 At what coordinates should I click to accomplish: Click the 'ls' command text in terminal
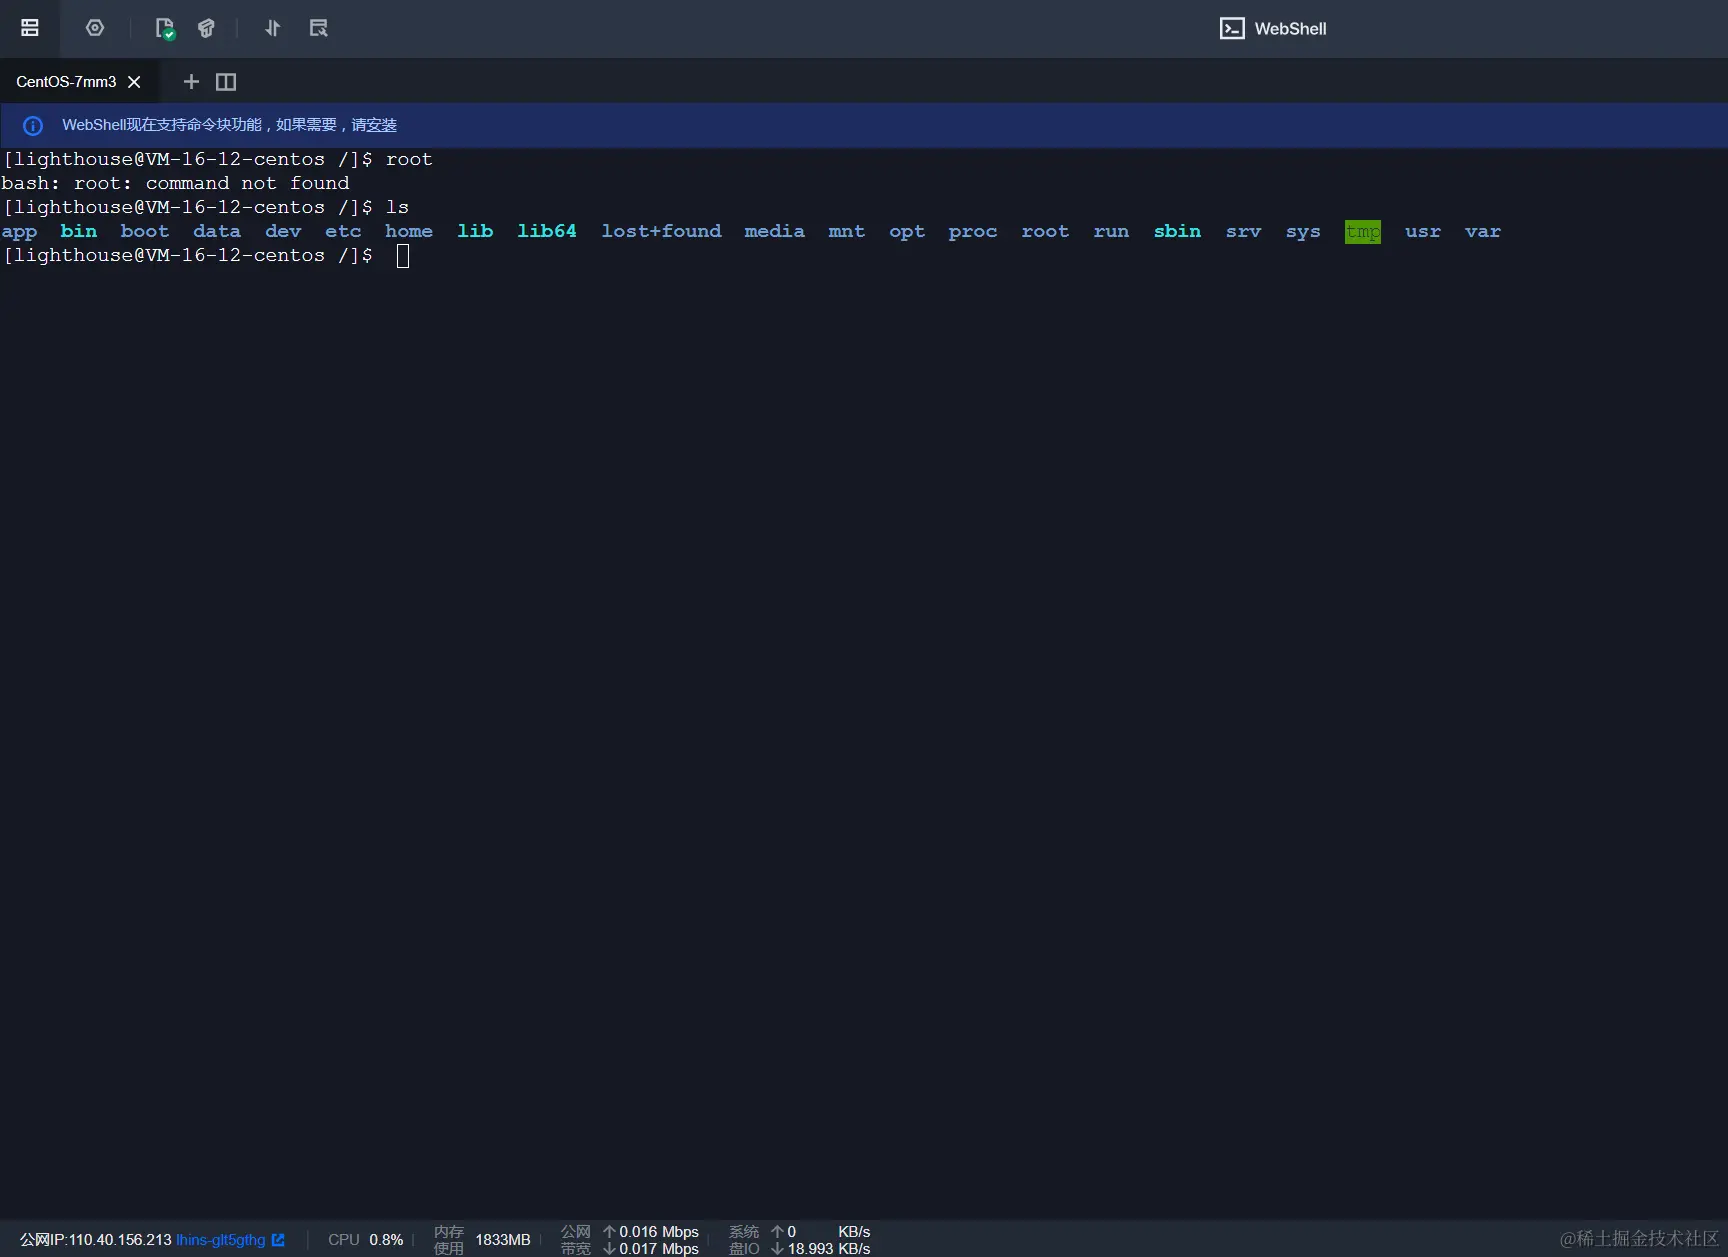coord(398,208)
